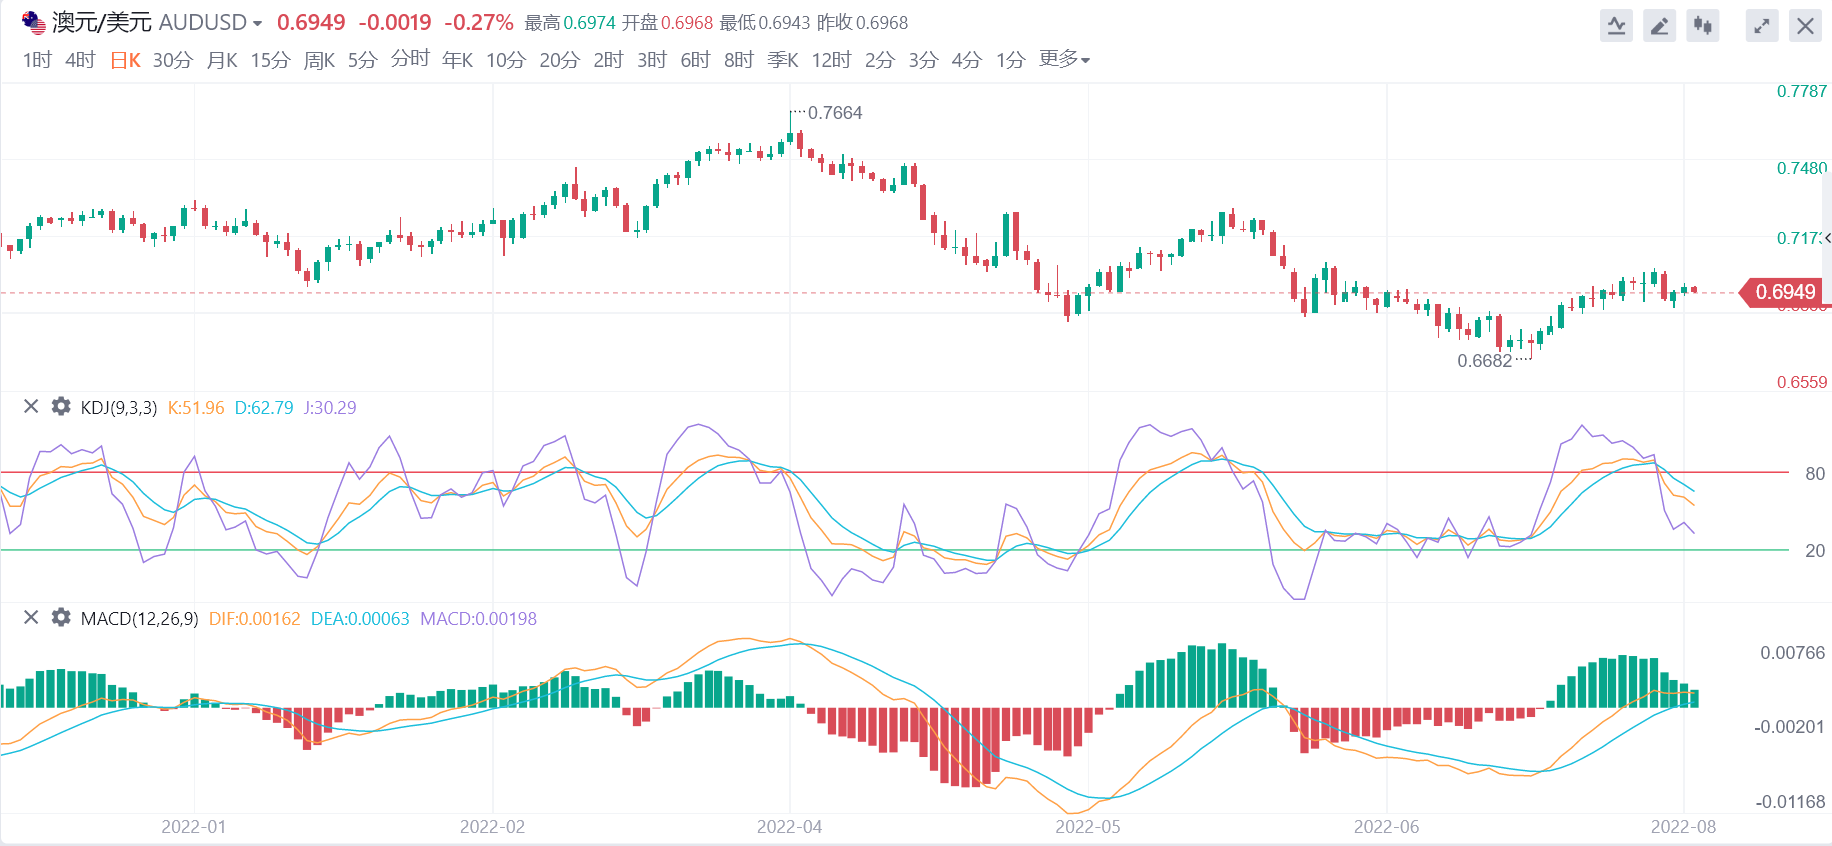Select the 月K monthly chart tab
1832x846 pixels.
click(x=222, y=60)
